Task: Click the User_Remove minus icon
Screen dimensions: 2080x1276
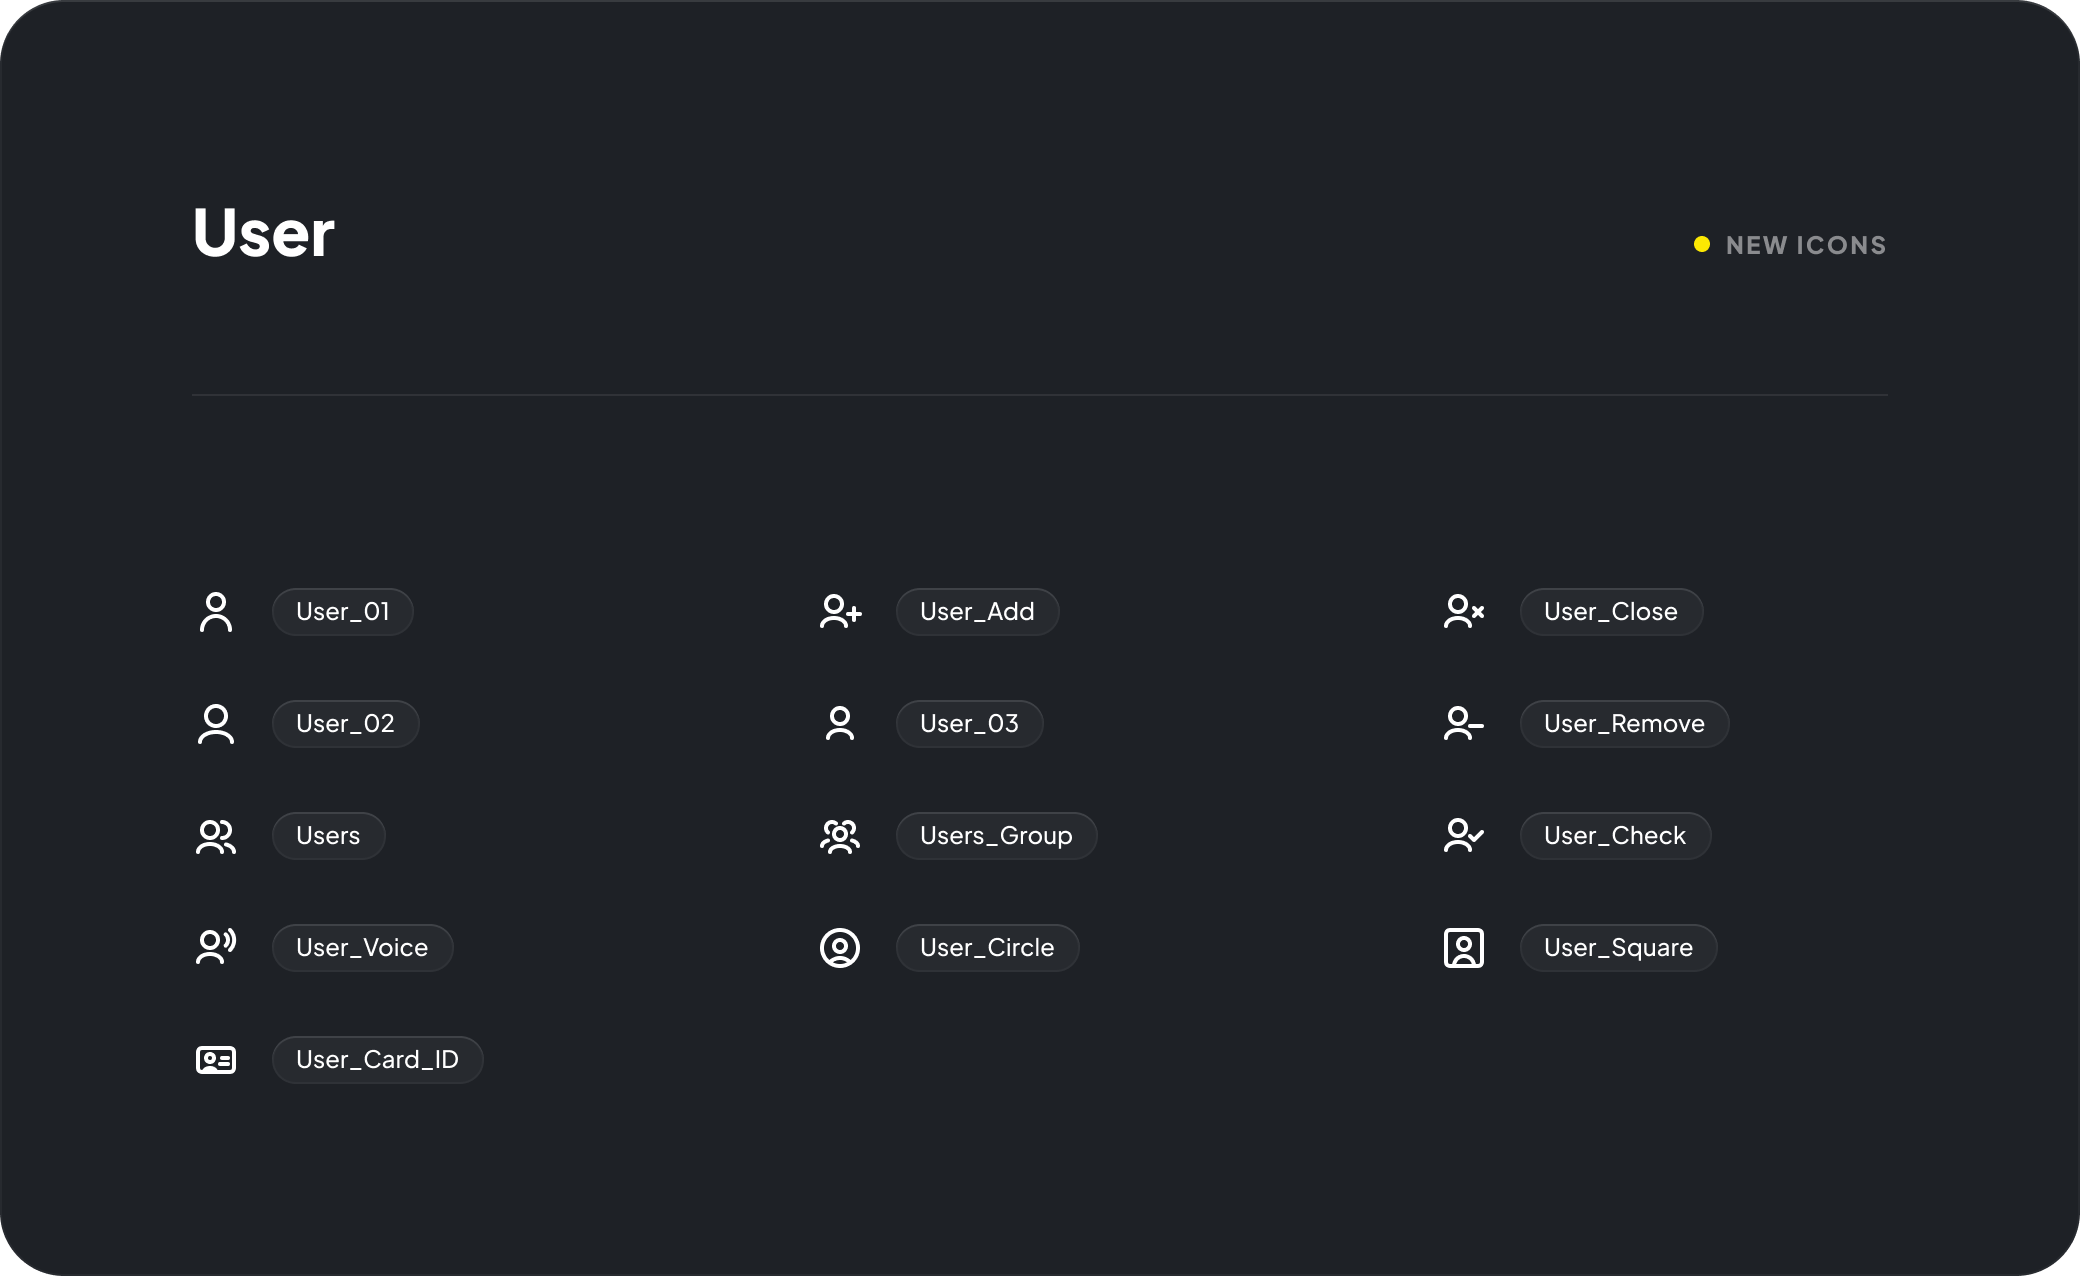Action: click(x=1464, y=724)
